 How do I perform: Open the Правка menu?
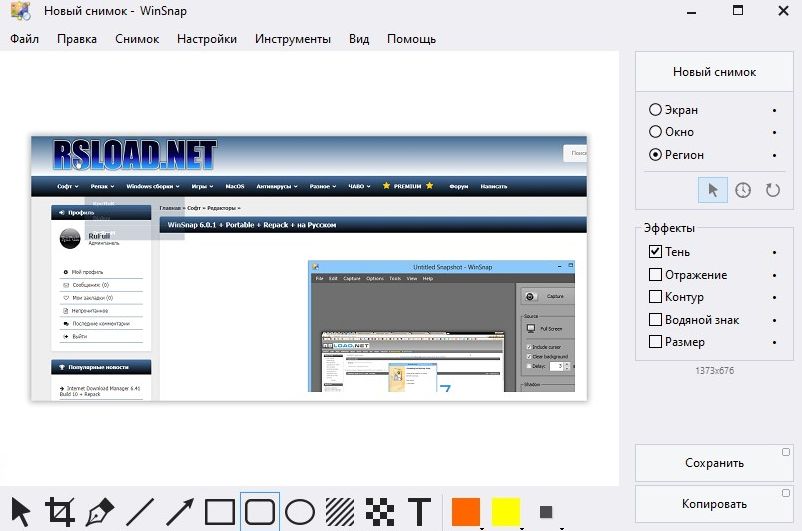tap(77, 39)
